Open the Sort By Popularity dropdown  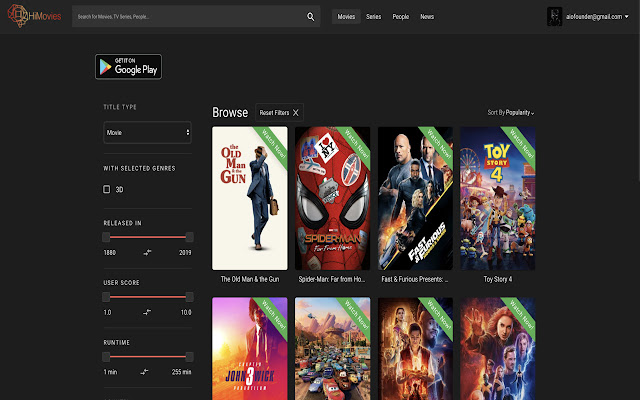pyautogui.click(x=511, y=112)
